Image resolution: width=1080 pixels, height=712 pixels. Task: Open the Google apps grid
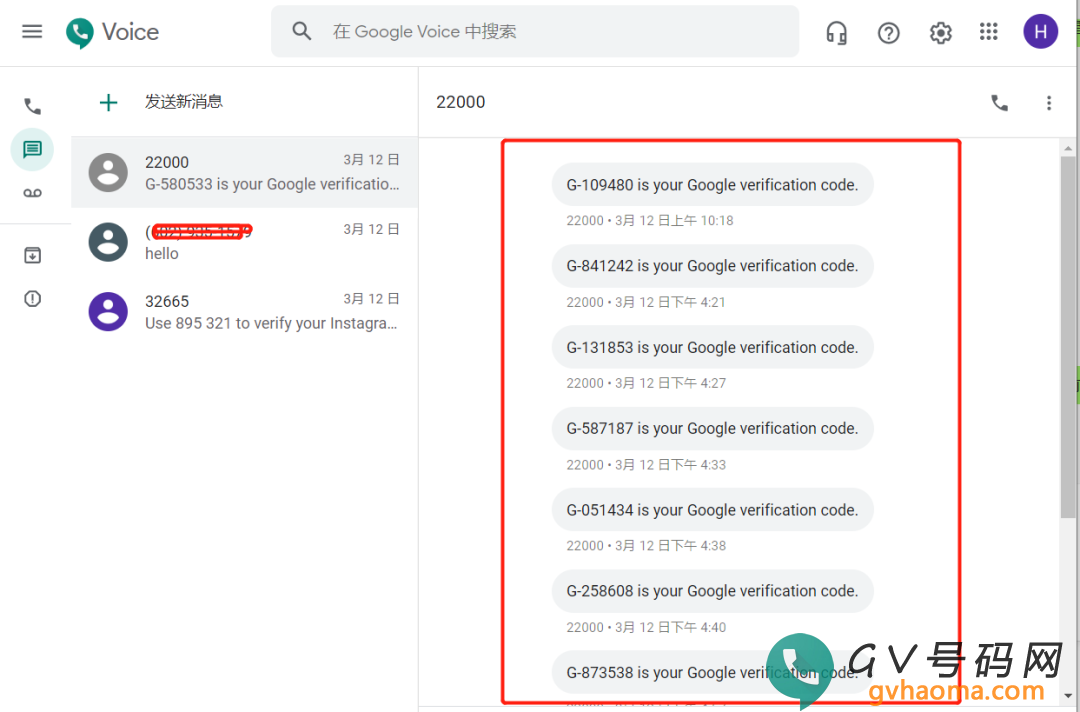pos(988,32)
